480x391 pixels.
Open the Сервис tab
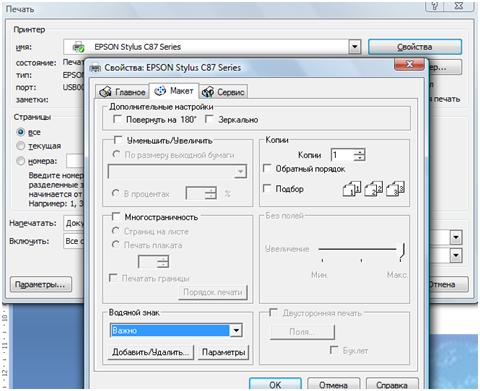(x=224, y=92)
